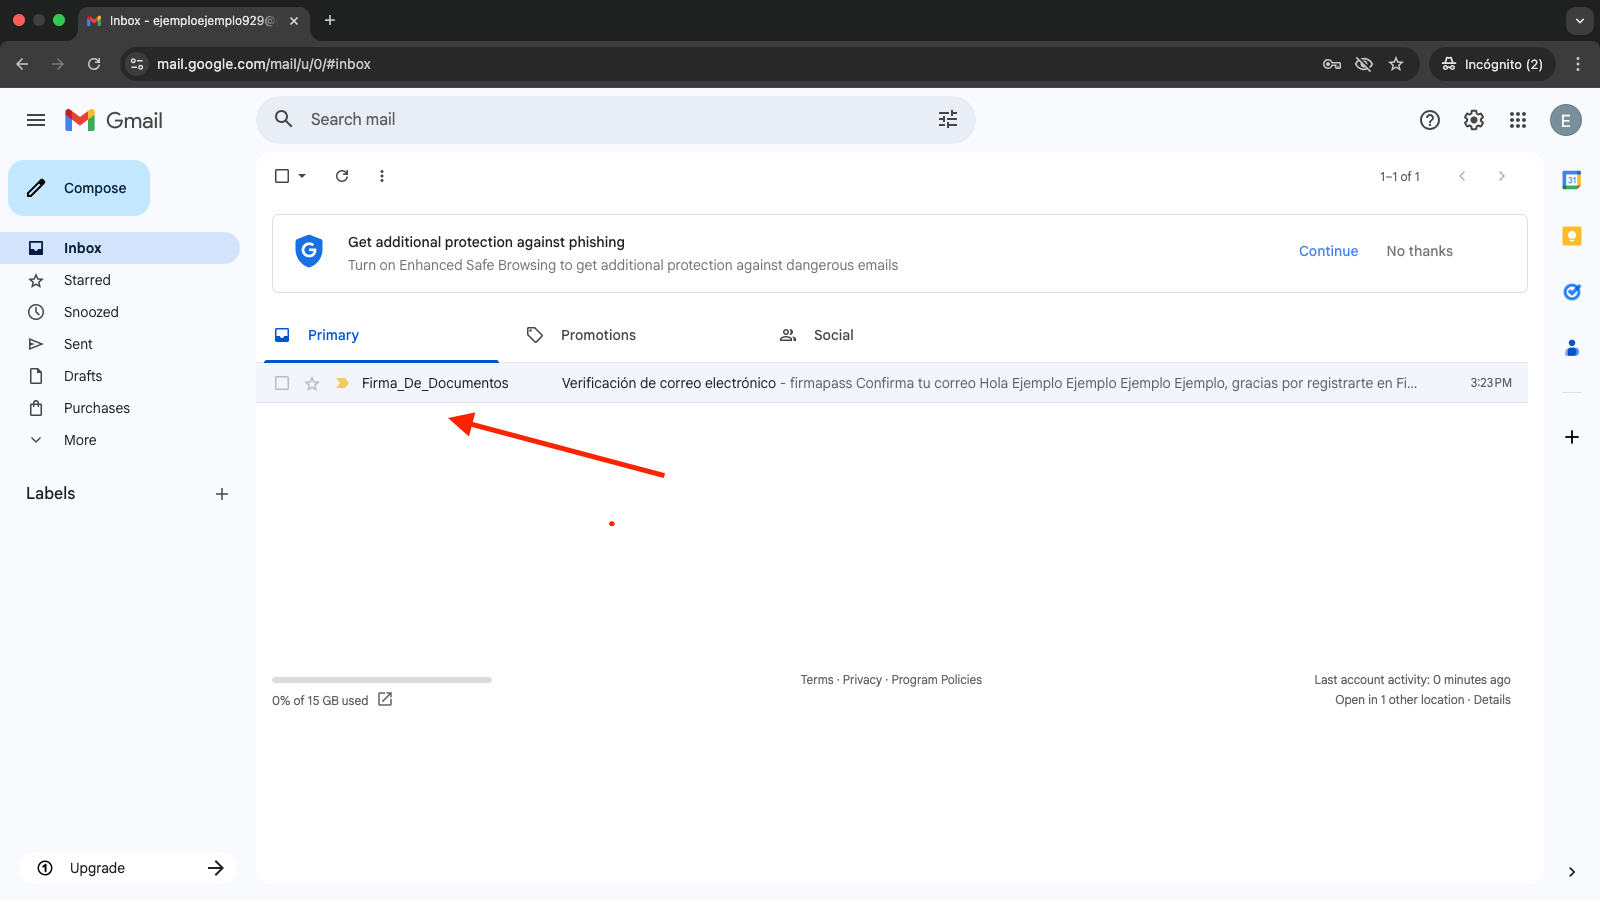Click Continue for Enhanced Safe Browsing
The height and width of the screenshot is (900, 1600).
[1328, 251]
